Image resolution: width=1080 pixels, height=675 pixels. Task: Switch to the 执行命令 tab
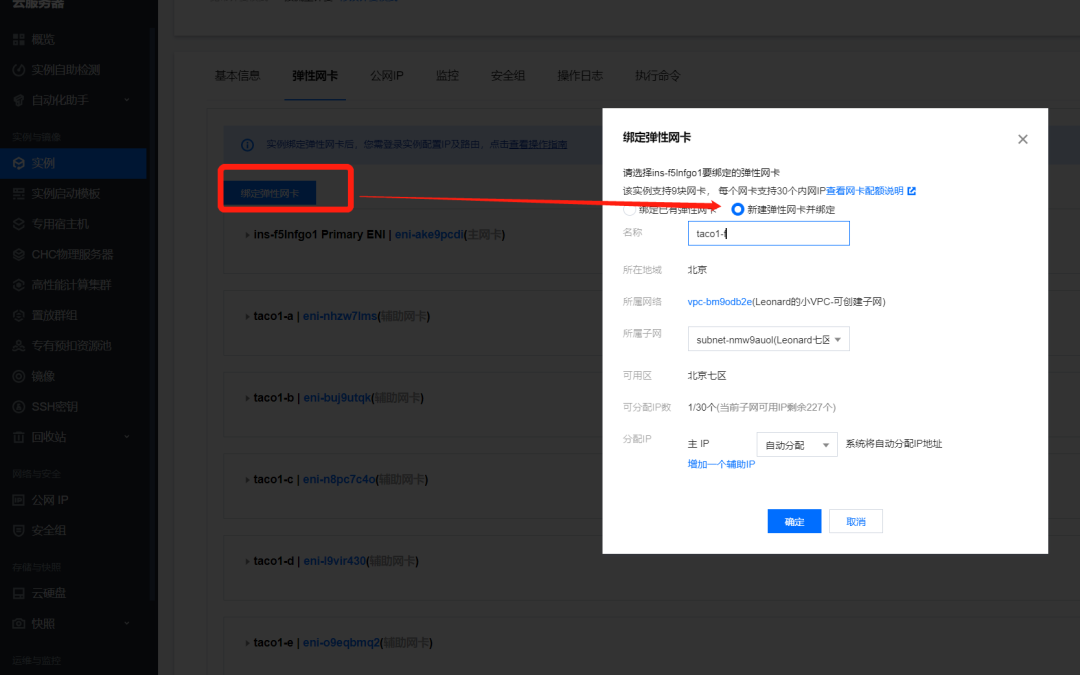pos(658,76)
